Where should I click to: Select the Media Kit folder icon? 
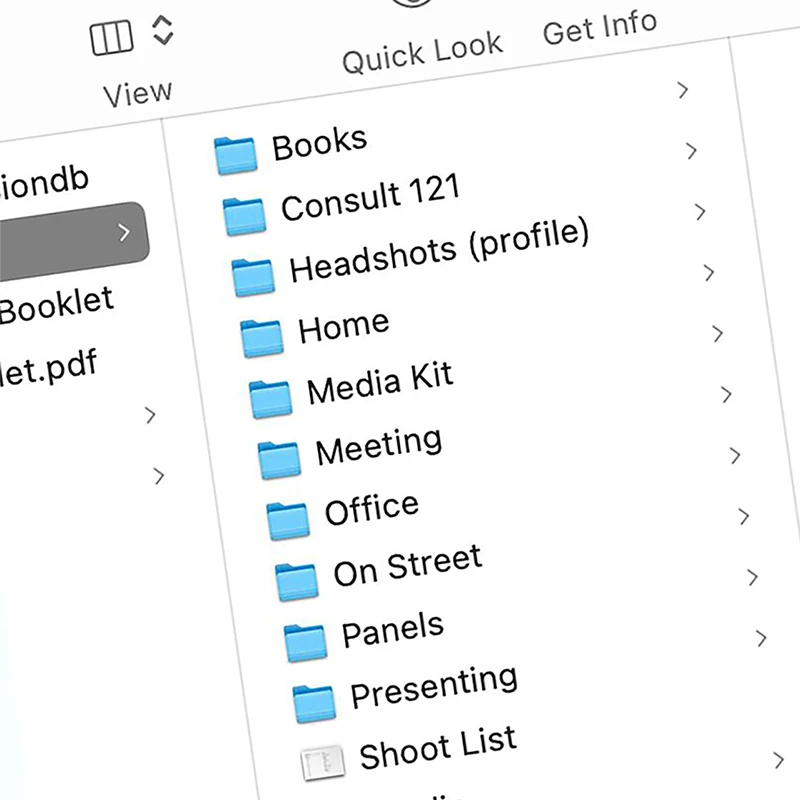point(268,396)
